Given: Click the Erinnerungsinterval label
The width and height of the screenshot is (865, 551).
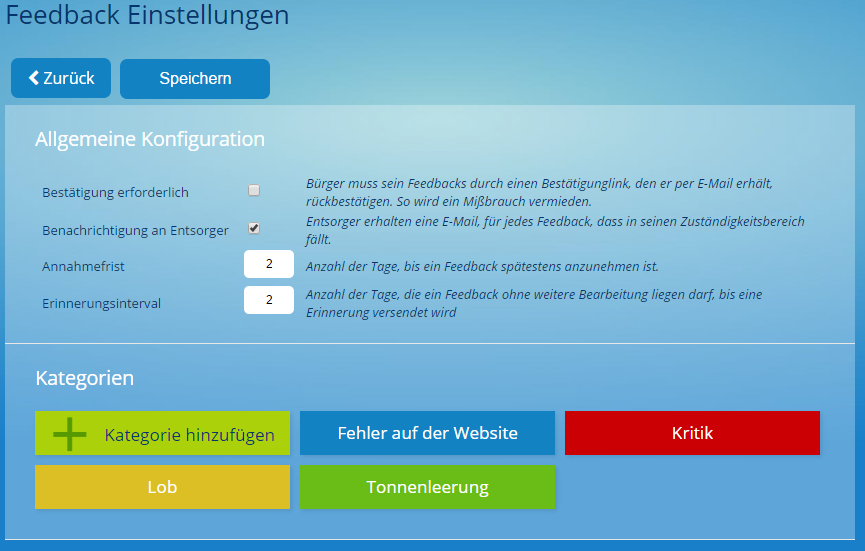Looking at the screenshot, I should pyautogui.click(x=102, y=303).
